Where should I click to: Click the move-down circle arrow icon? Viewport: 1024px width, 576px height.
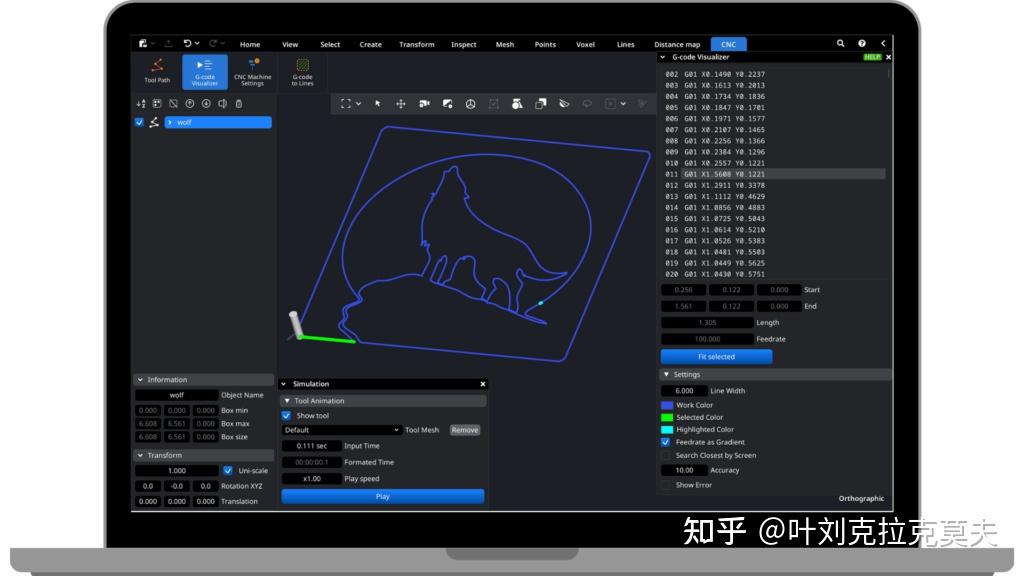tap(206, 104)
